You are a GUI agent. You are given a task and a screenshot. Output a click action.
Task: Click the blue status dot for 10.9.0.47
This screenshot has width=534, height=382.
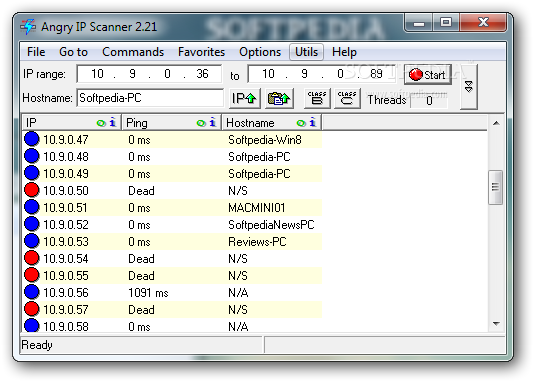(x=32, y=139)
